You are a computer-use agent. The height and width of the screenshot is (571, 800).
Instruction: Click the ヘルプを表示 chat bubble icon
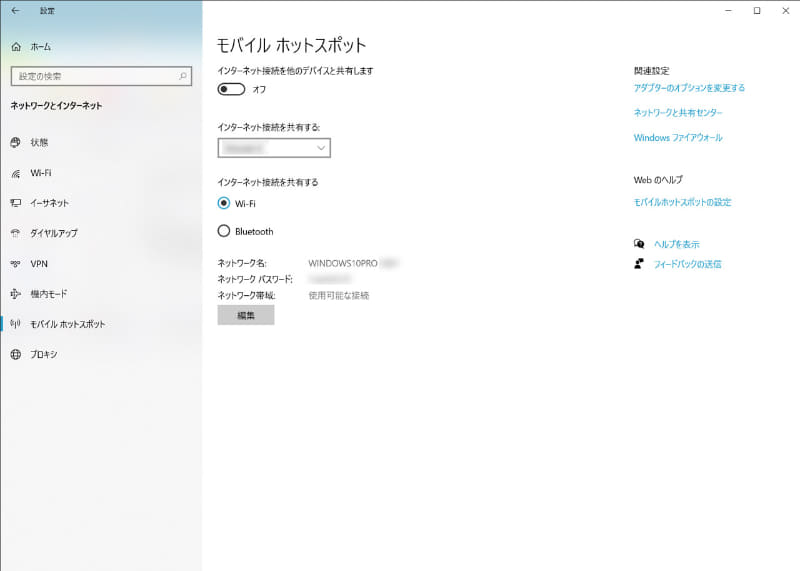[639, 244]
